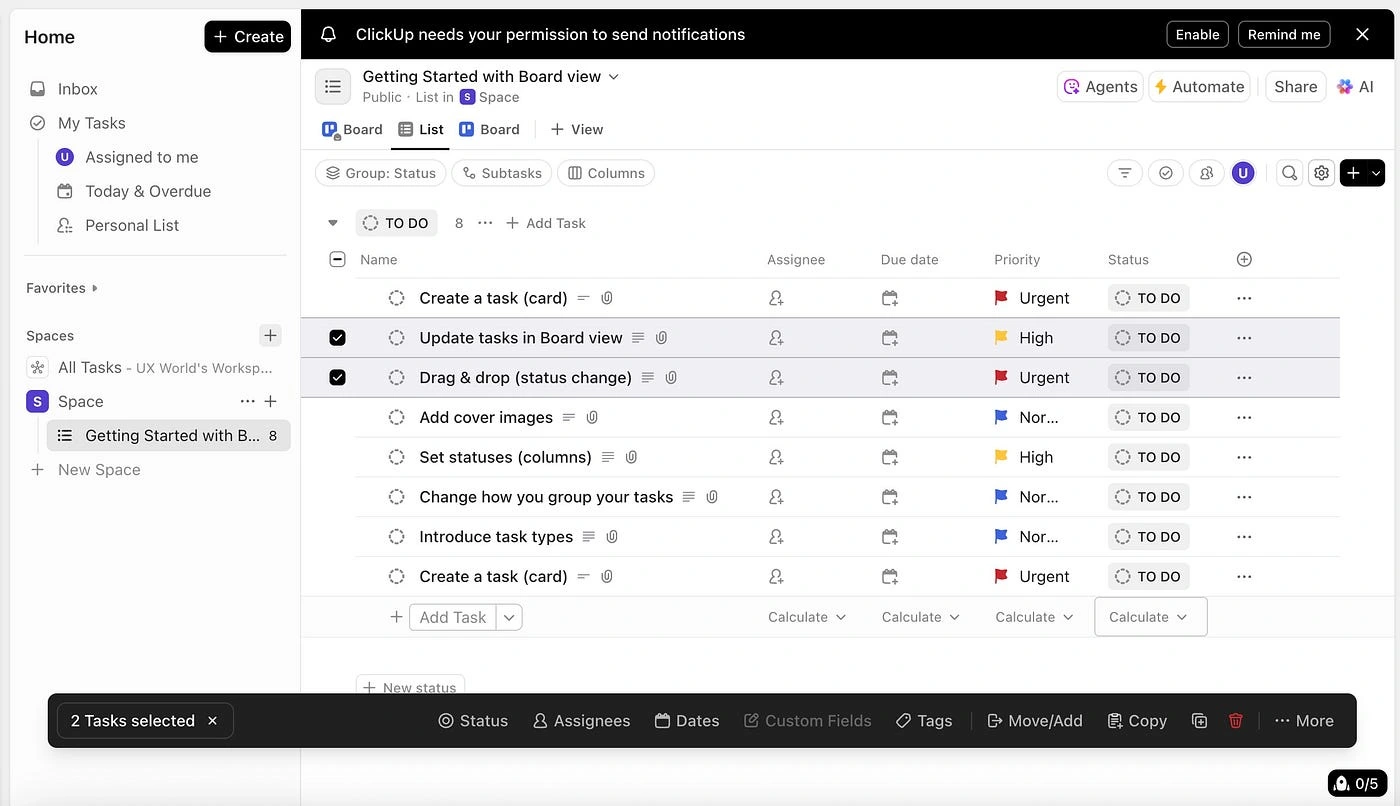Screen dimensions: 1400x806
Task: Switch to the second Board tab
Action: [489, 129]
